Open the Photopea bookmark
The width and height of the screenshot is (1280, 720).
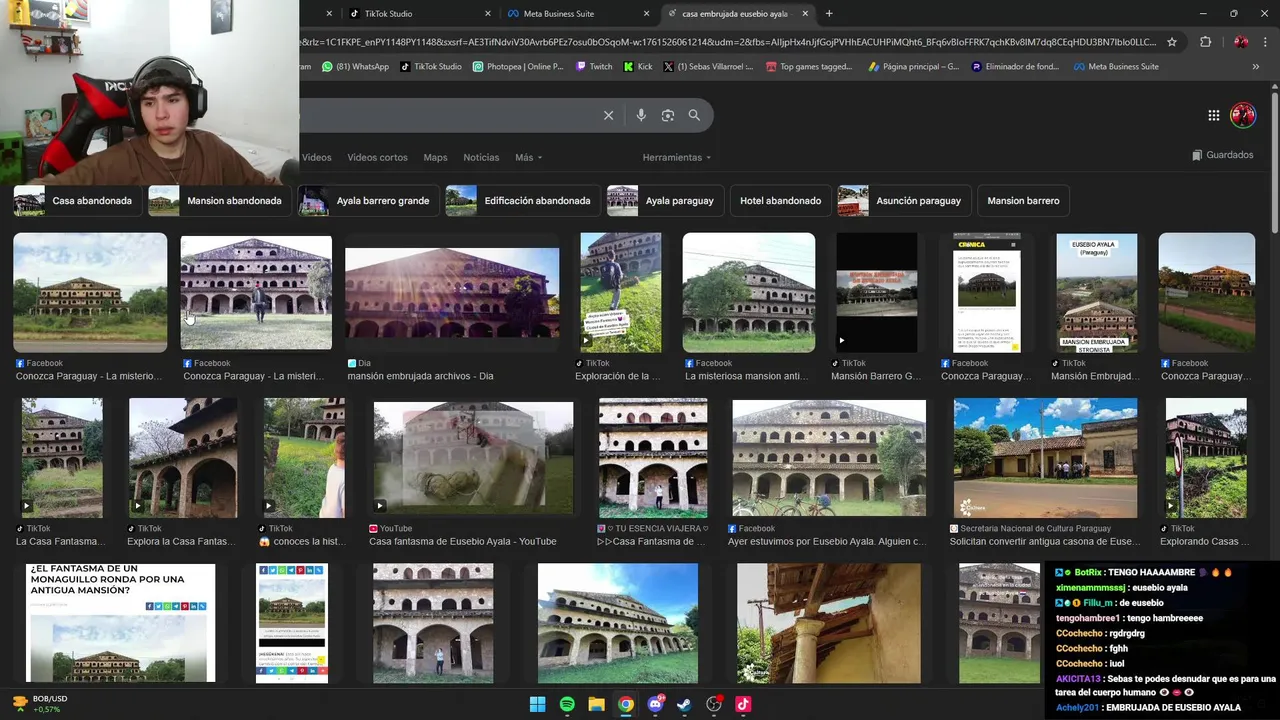pyautogui.click(x=518, y=67)
